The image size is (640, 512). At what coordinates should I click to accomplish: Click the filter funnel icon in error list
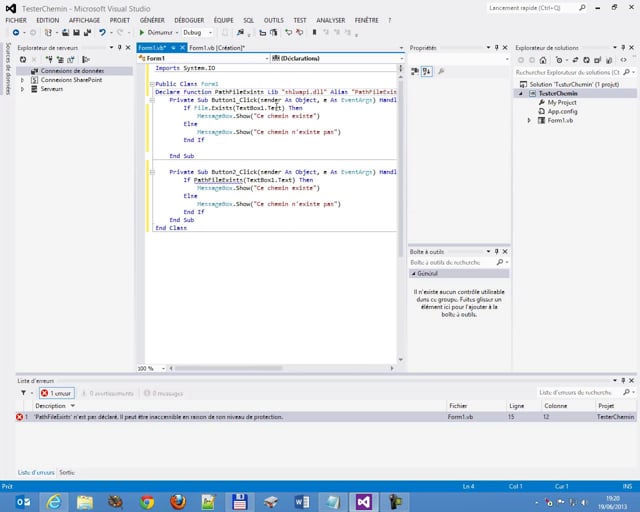pos(24,393)
